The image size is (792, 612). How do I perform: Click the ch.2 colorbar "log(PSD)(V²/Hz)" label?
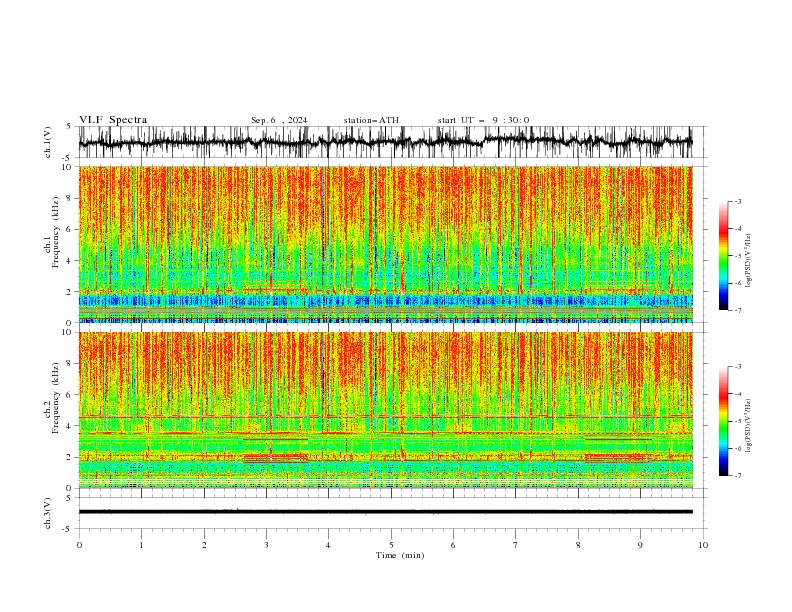749,426
